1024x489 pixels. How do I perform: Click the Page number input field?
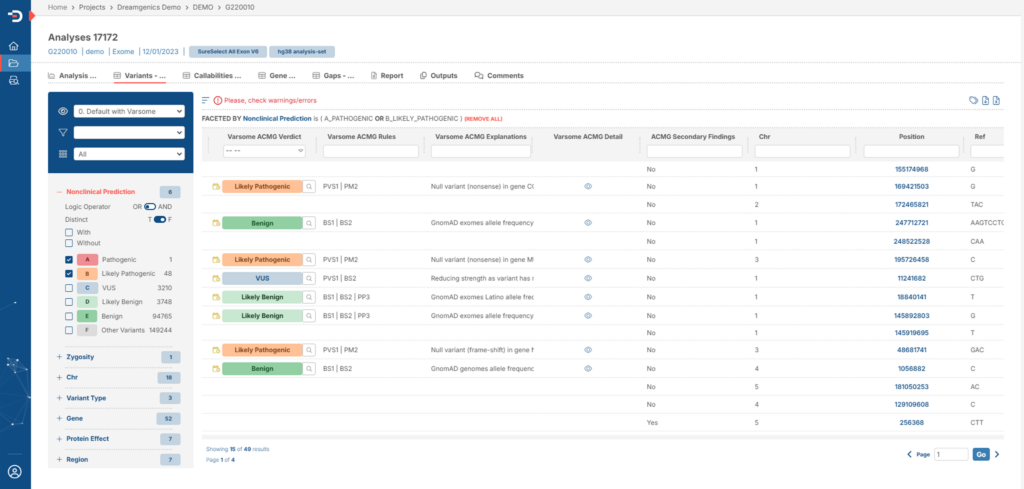(951, 454)
